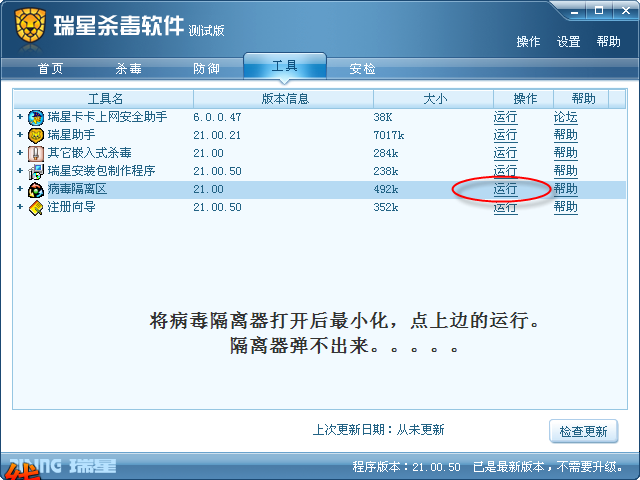The width and height of the screenshot is (640, 480).
Task: Open 帮助 link for 瑞星安装包制作程序
Action: (566, 171)
